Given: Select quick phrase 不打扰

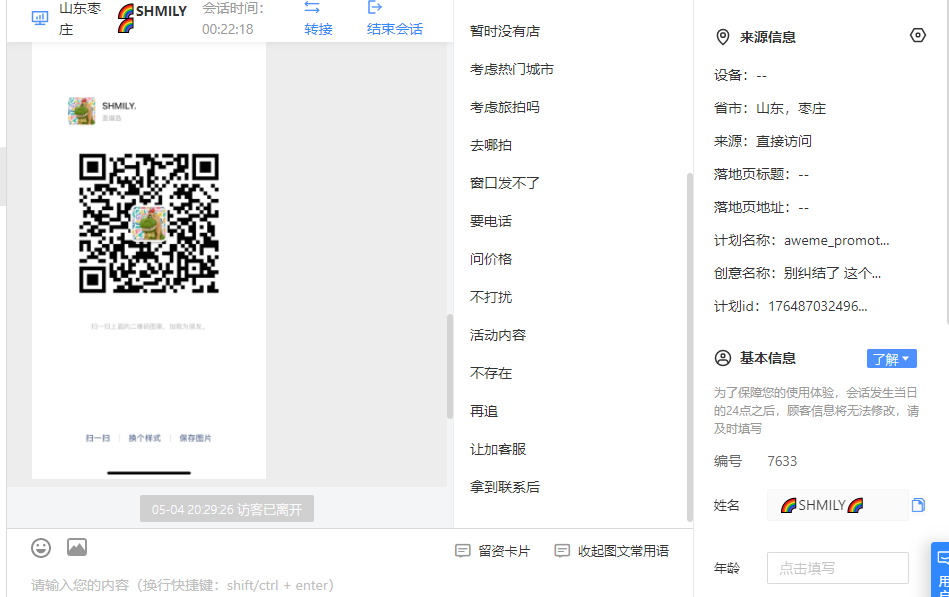Looking at the screenshot, I should [491, 297].
